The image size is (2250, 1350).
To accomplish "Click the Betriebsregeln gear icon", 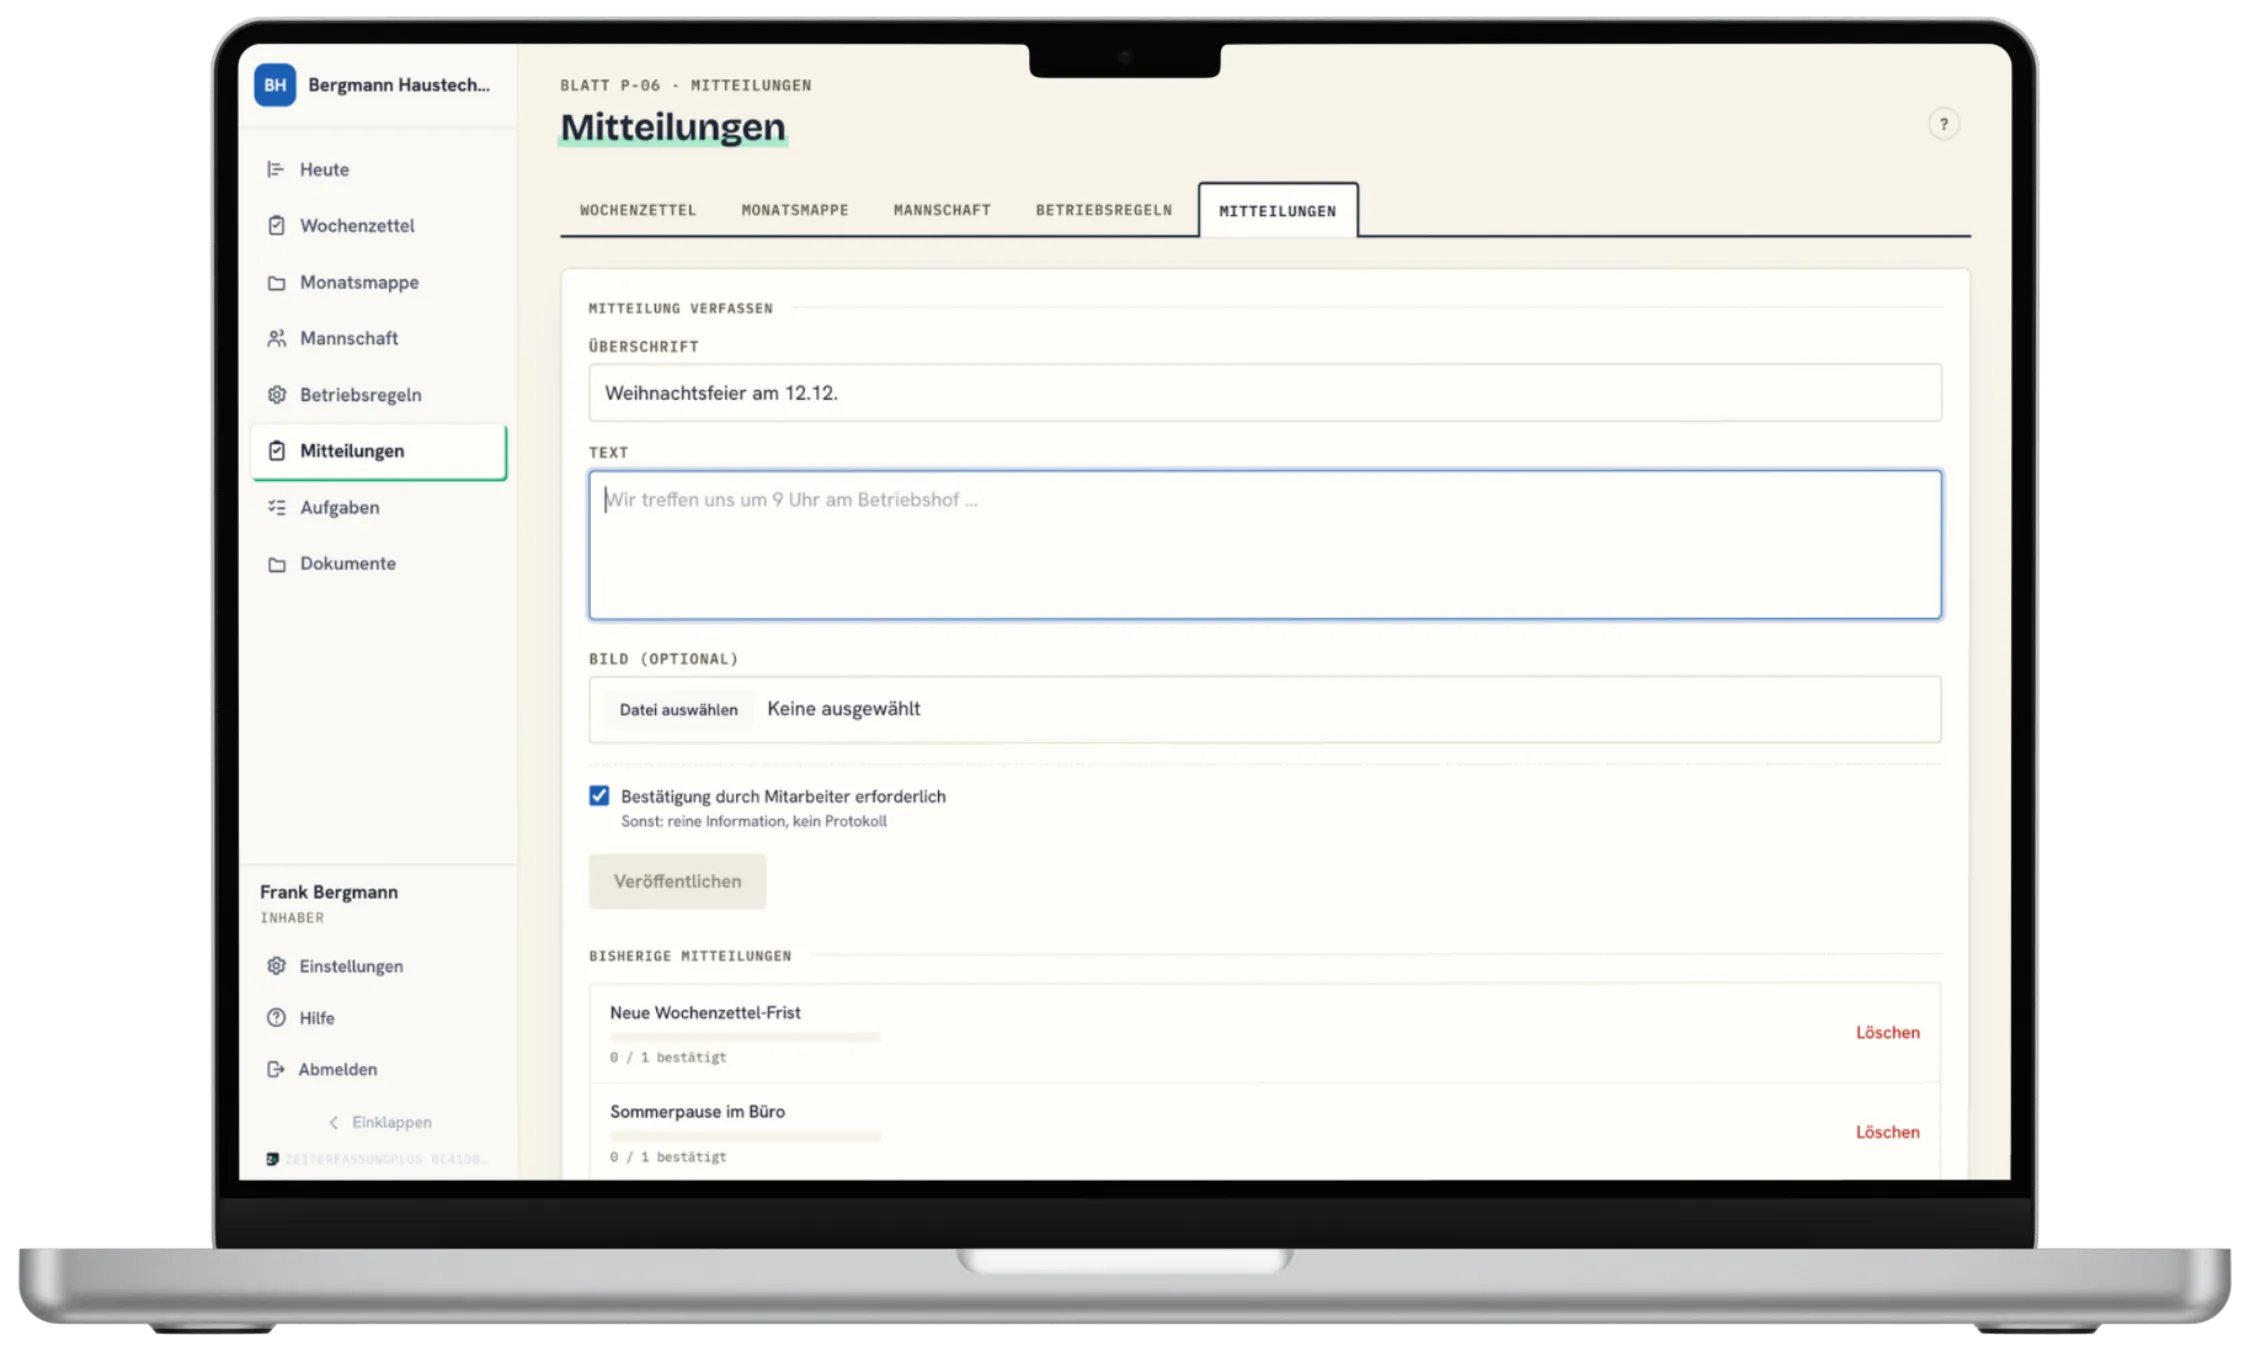I will pos(276,395).
